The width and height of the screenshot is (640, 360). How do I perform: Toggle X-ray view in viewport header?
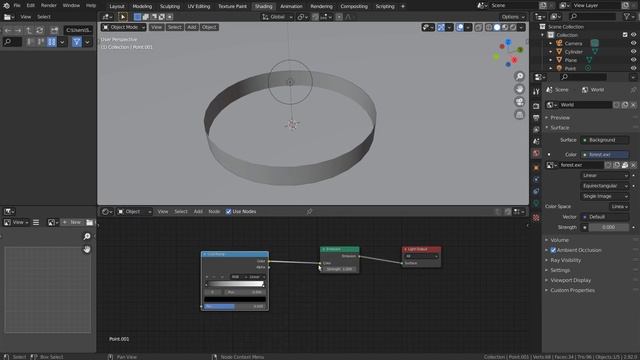point(478,27)
